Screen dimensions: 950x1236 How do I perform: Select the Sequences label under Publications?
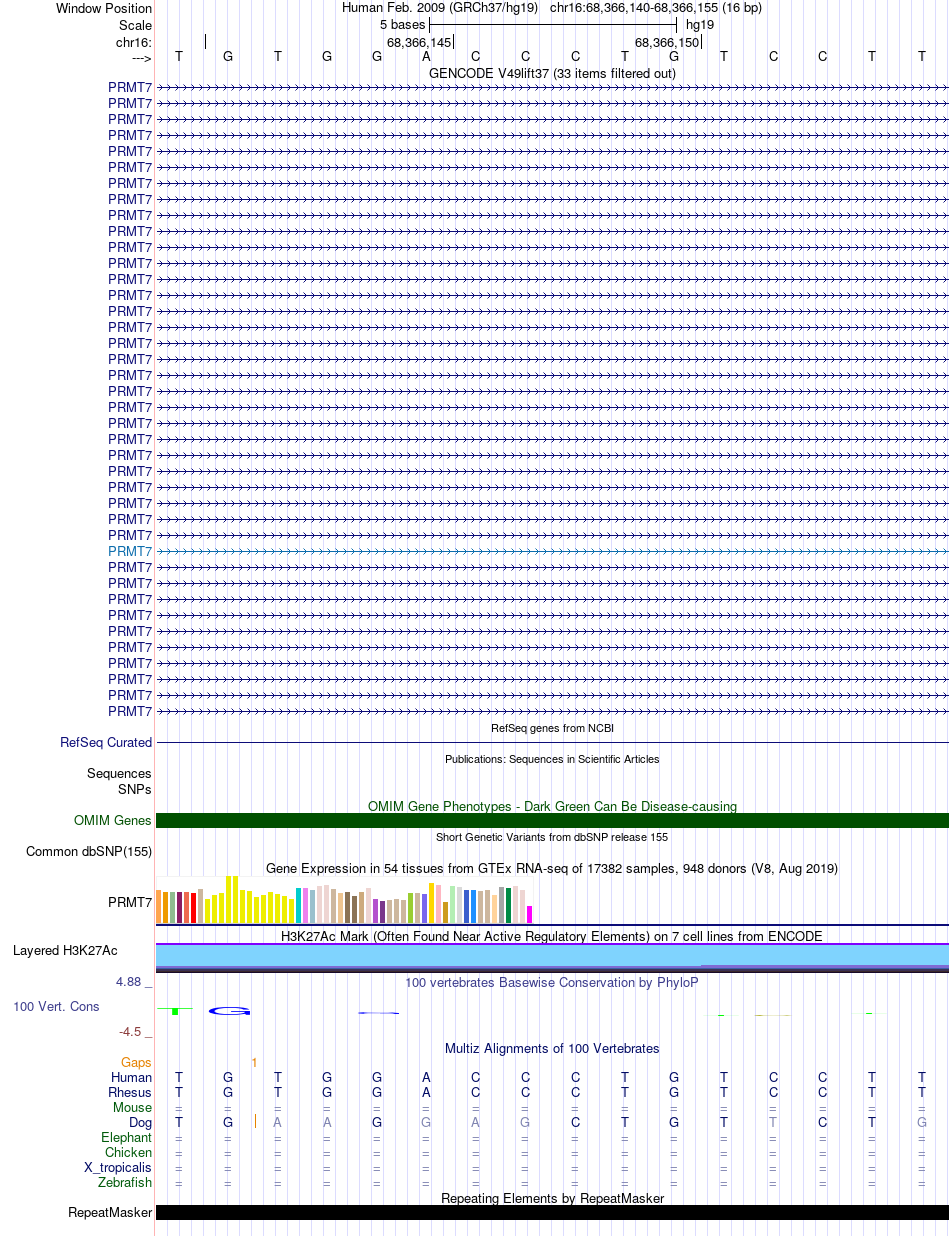(119, 774)
